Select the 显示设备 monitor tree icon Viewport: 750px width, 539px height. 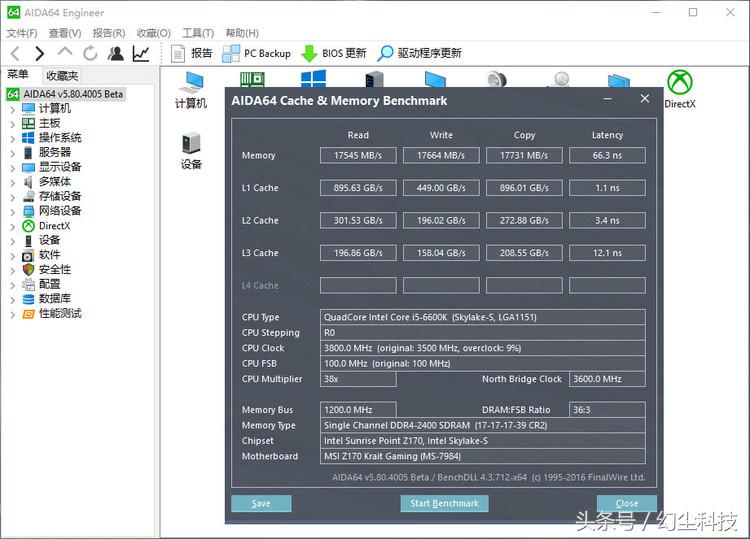(28, 167)
